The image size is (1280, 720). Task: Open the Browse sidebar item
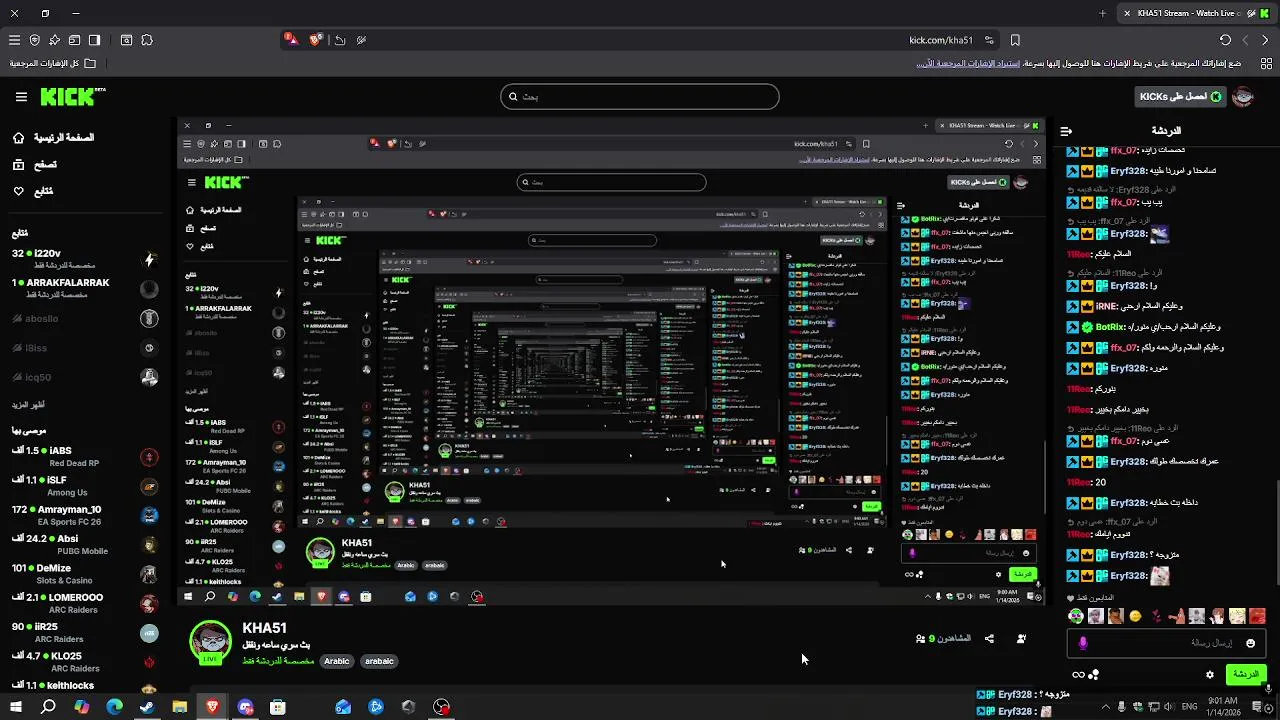coord(35,164)
